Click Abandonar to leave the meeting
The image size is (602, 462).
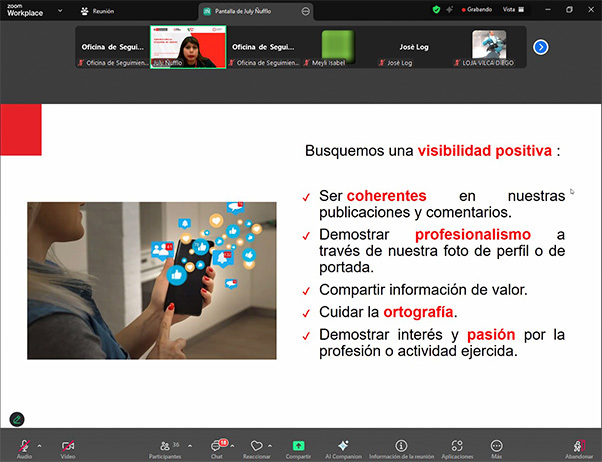point(579,449)
